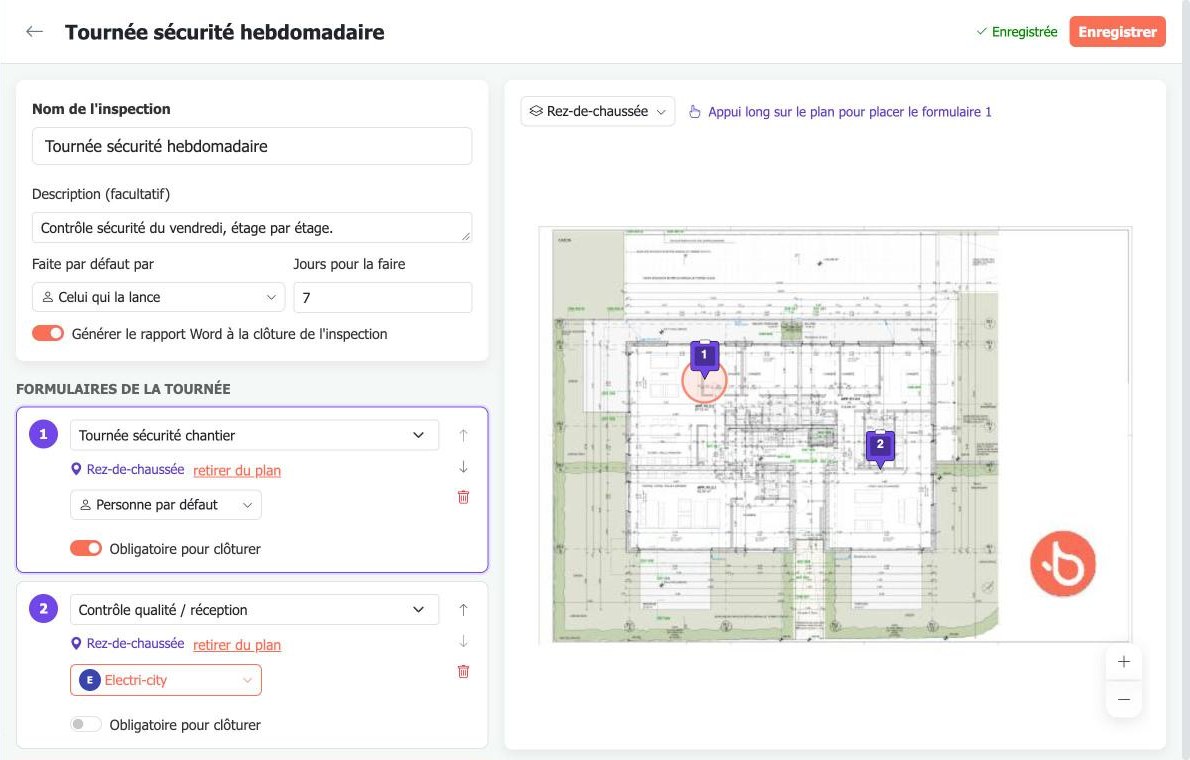This screenshot has height=760, width=1190.
Task: Click the purple number 1 form badge
Action: tap(43, 434)
